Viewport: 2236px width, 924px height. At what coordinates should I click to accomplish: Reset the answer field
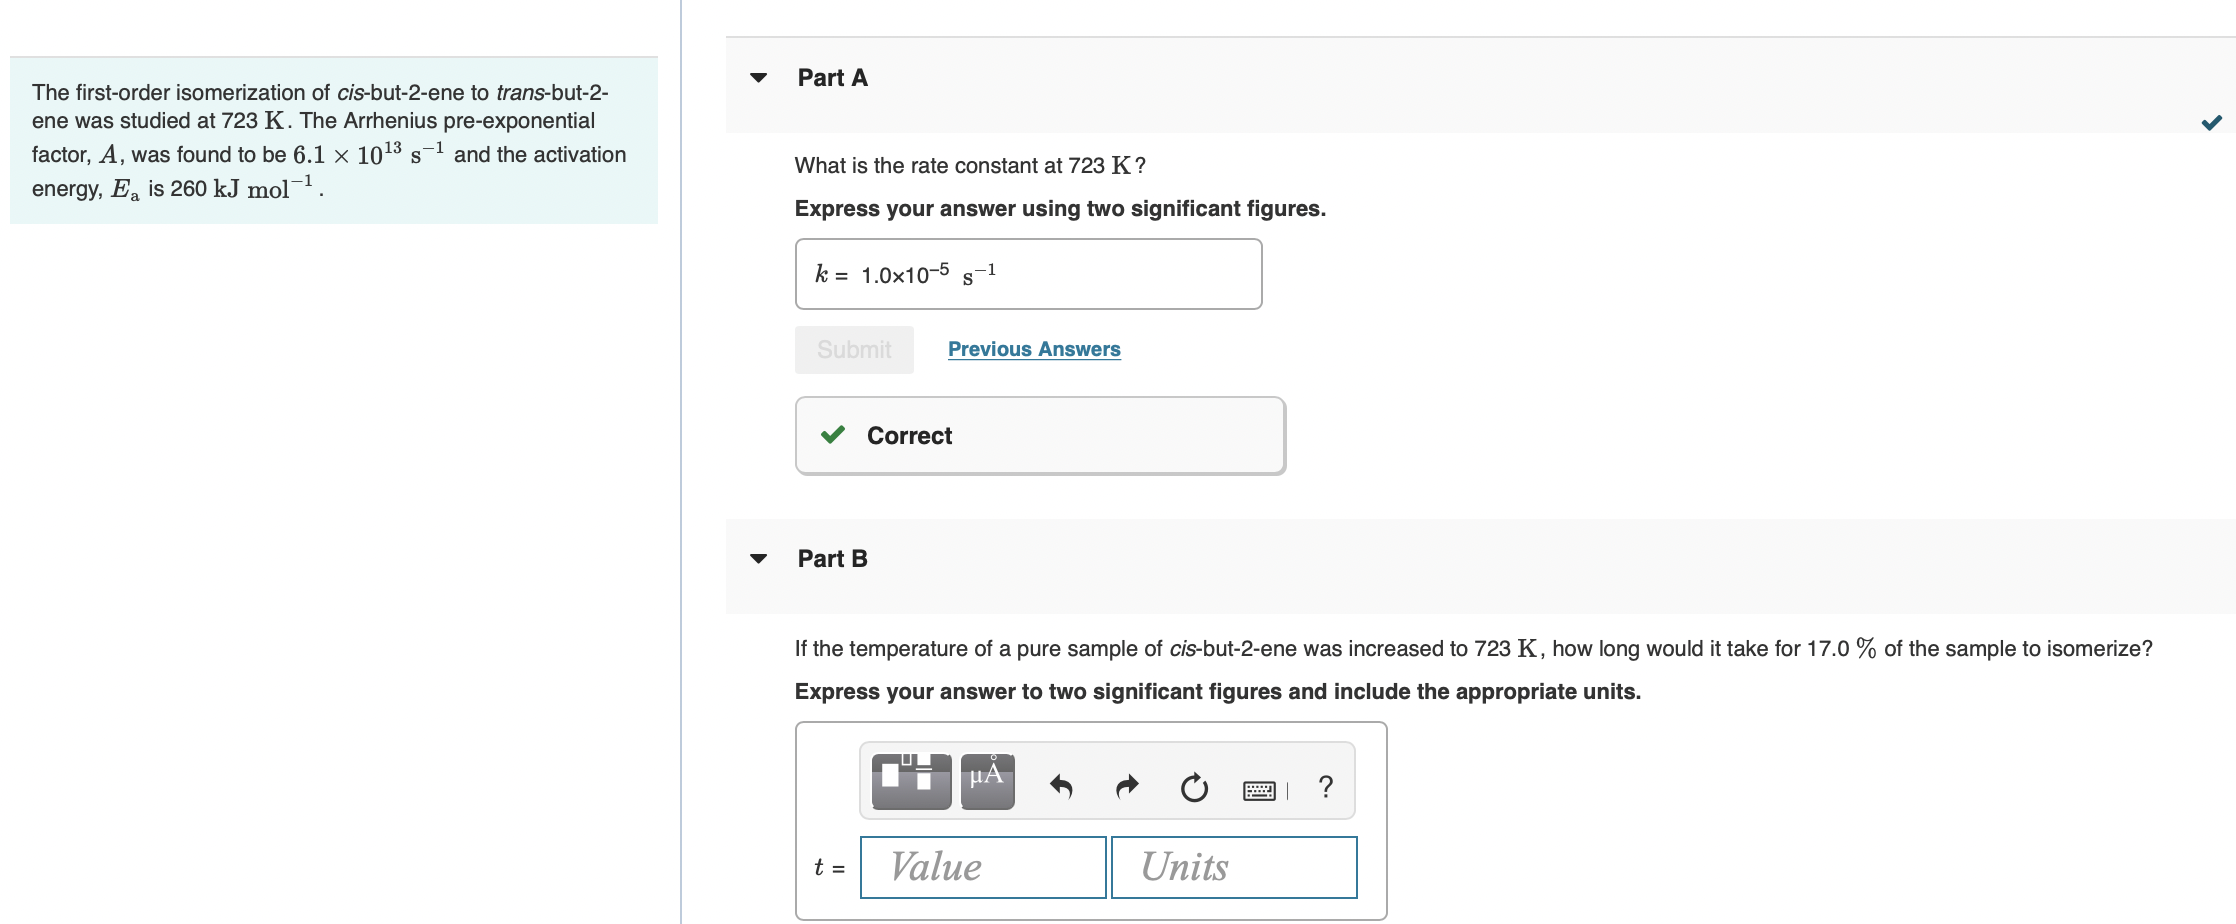coord(1194,788)
